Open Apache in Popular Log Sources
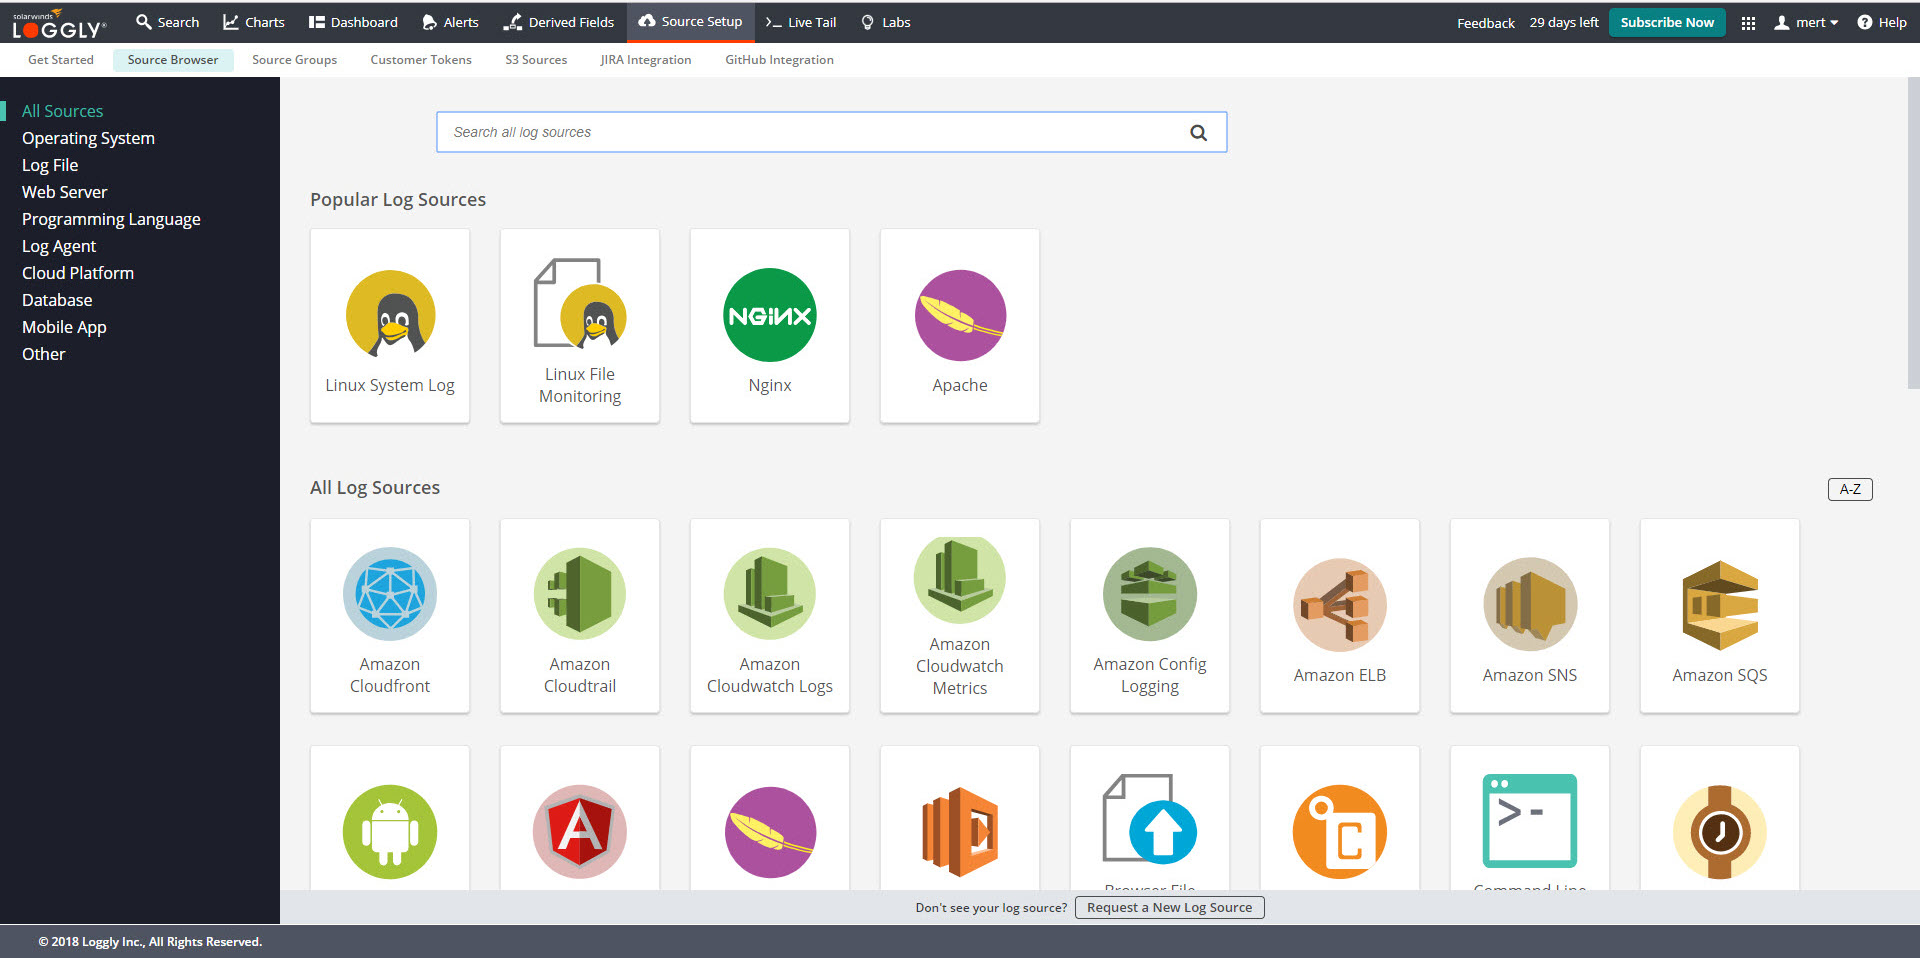 click(960, 326)
